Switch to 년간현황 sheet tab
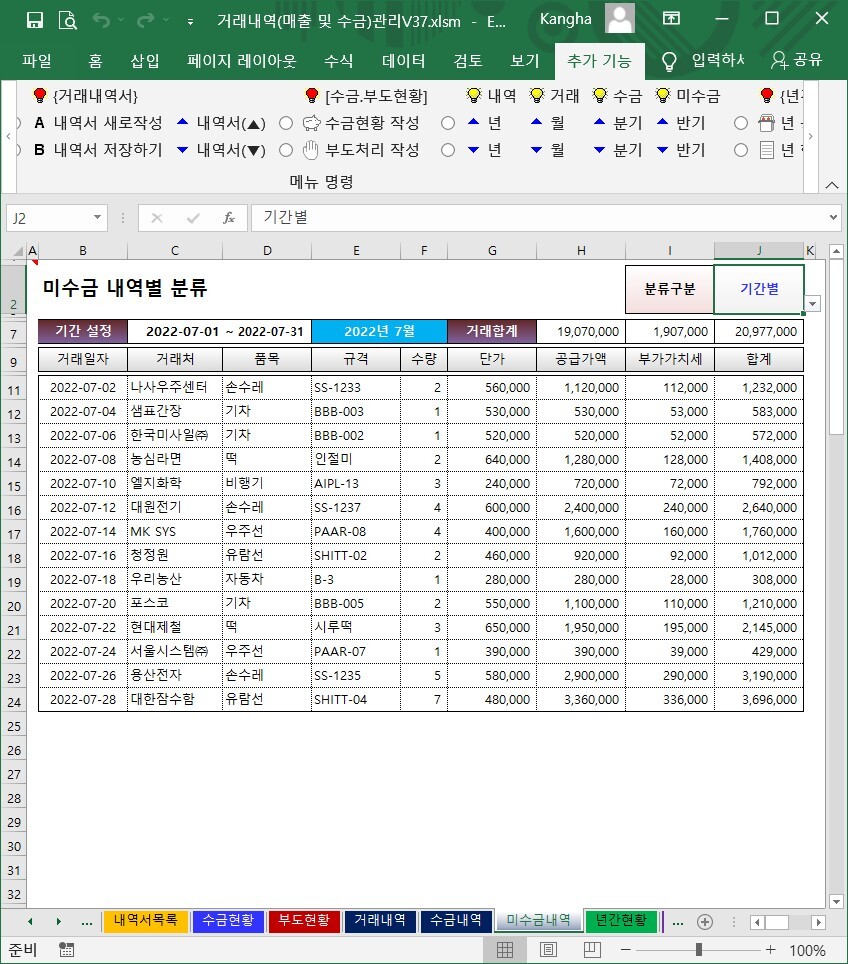Viewport: 848px width, 964px height. pos(621,920)
